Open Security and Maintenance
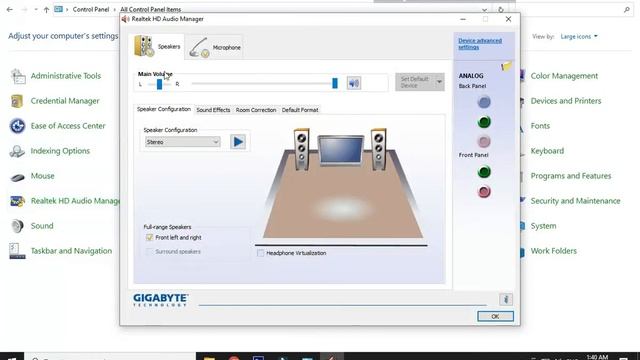This screenshot has height=360, width=640. 575,201
